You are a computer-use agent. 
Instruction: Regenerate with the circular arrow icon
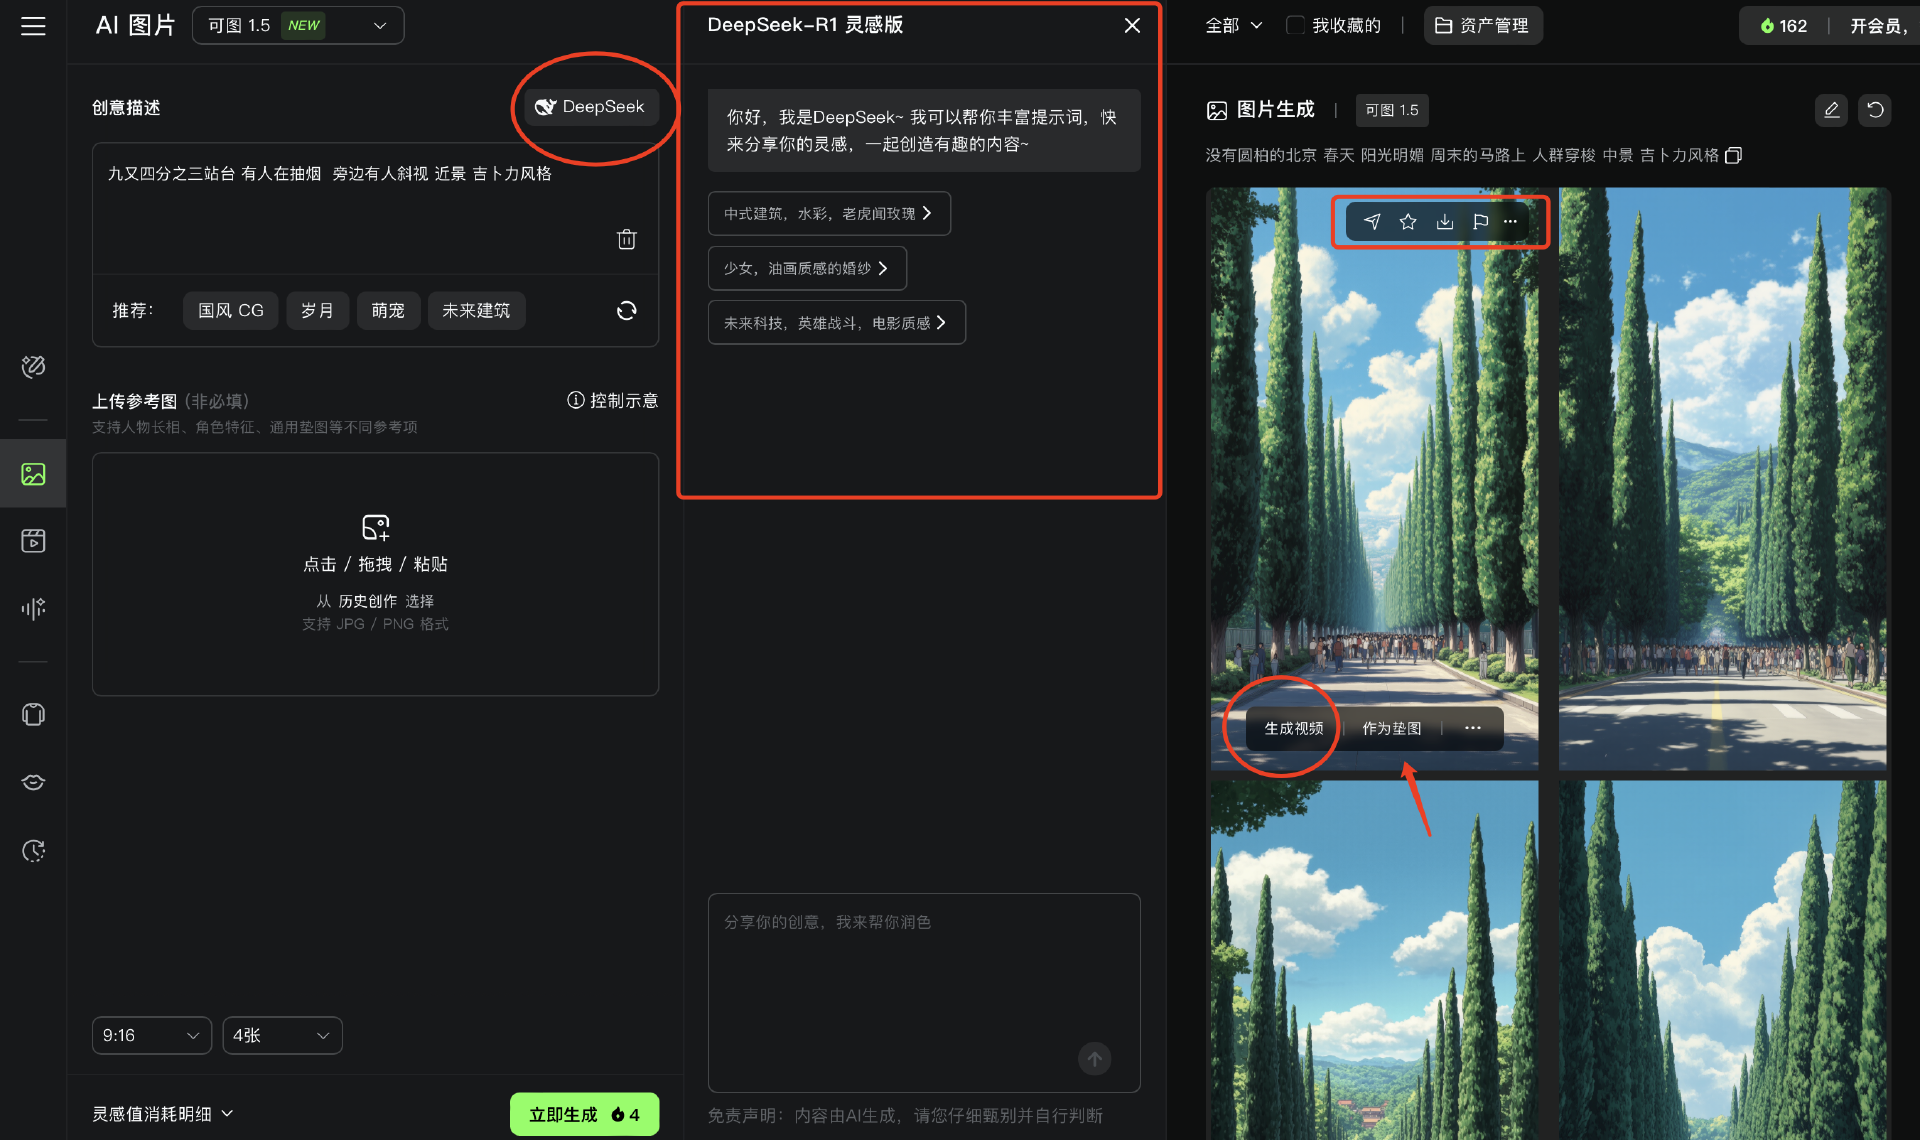(x=1875, y=110)
